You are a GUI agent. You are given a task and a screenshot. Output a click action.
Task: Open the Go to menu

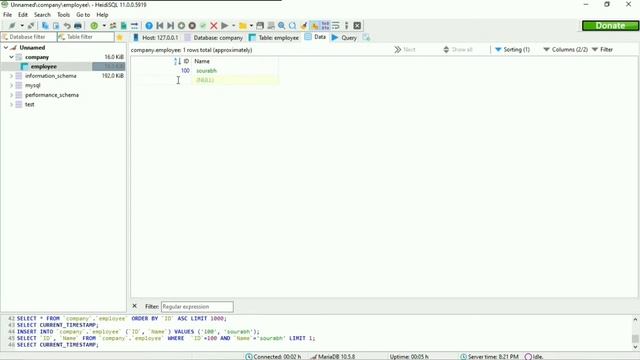click(x=83, y=15)
